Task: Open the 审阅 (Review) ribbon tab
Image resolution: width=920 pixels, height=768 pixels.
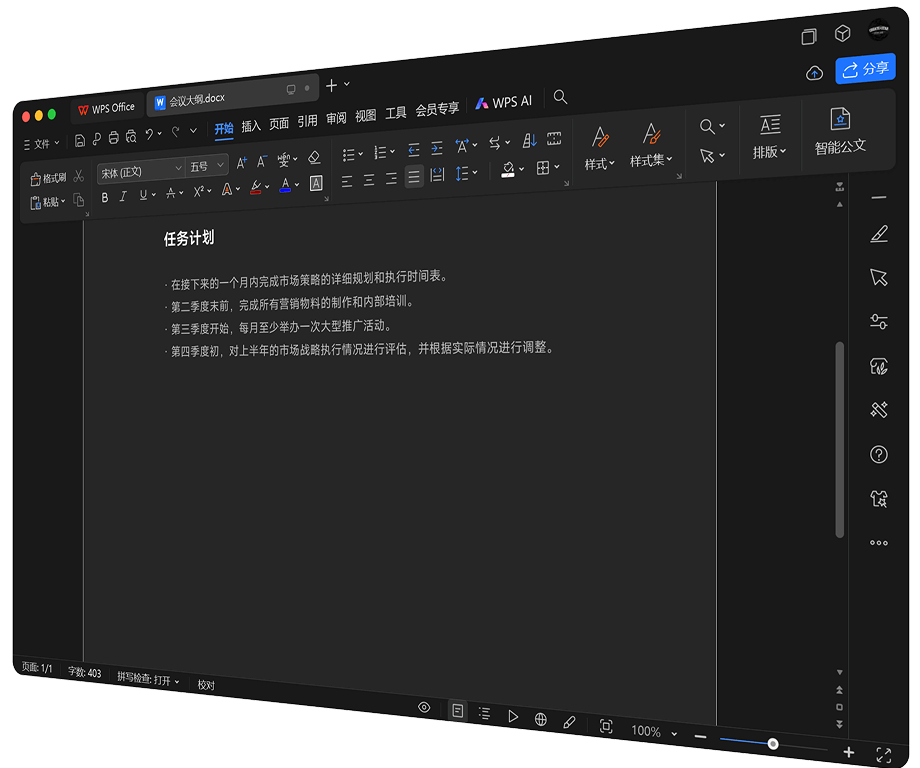Action: point(336,118)
